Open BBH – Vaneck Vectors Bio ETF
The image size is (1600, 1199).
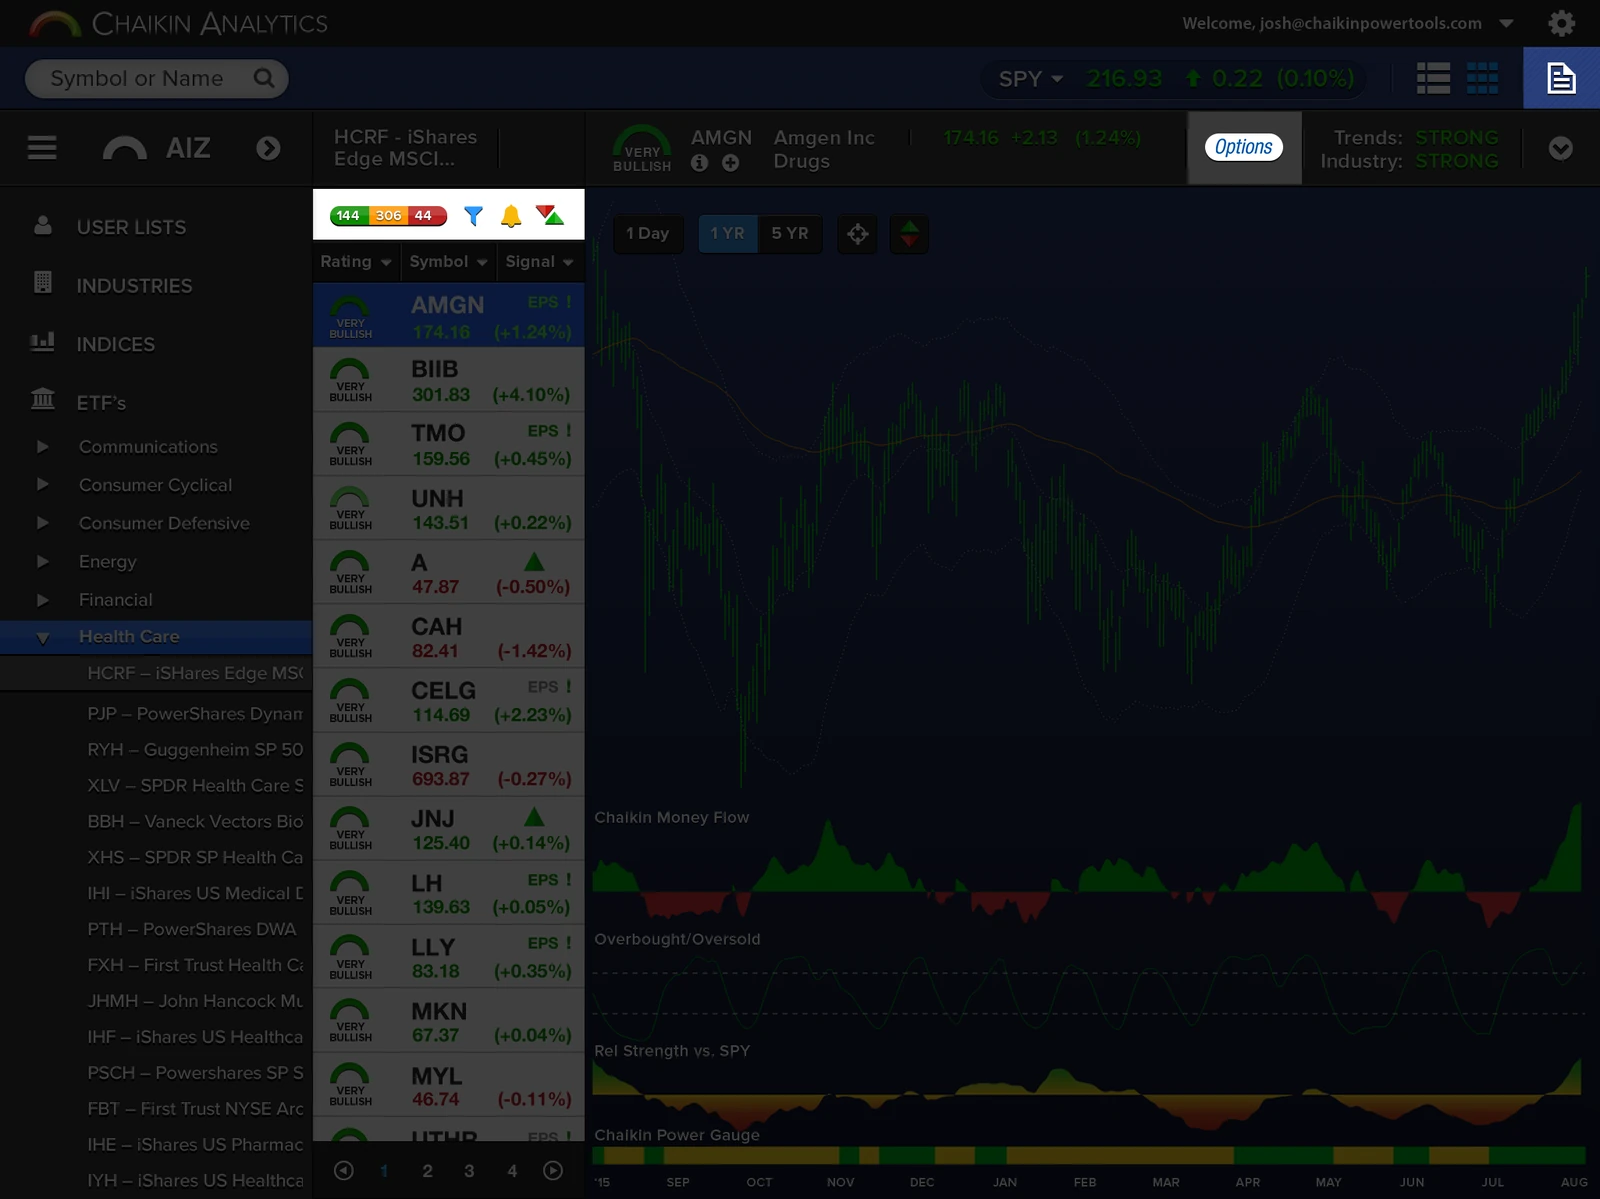pos(195,821)
